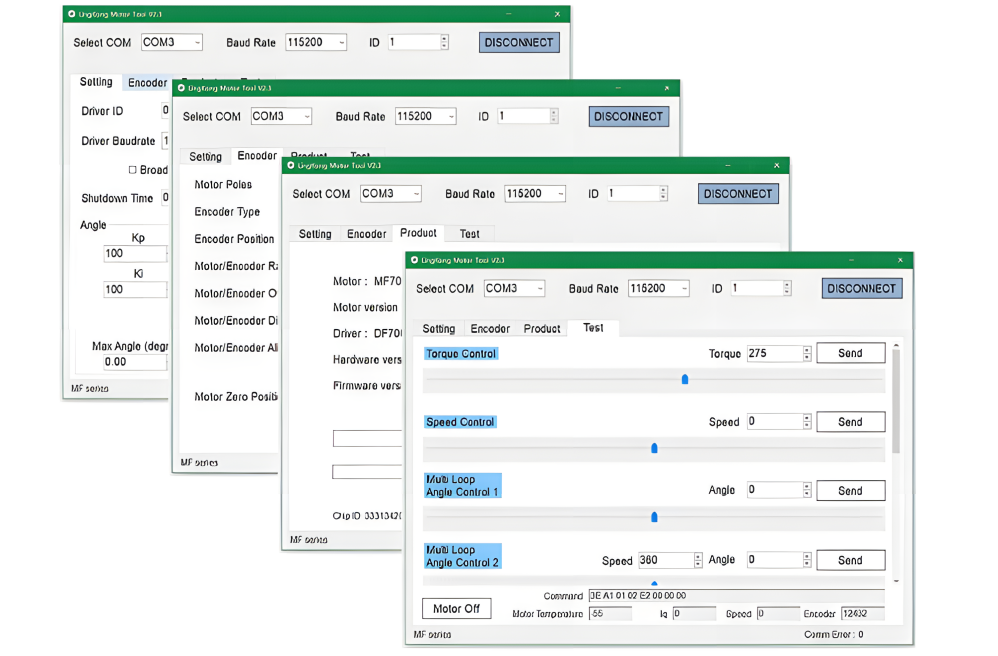Click the Torque stepper arrows in Test tab
The image size is (998, 656).
point(807,354)
